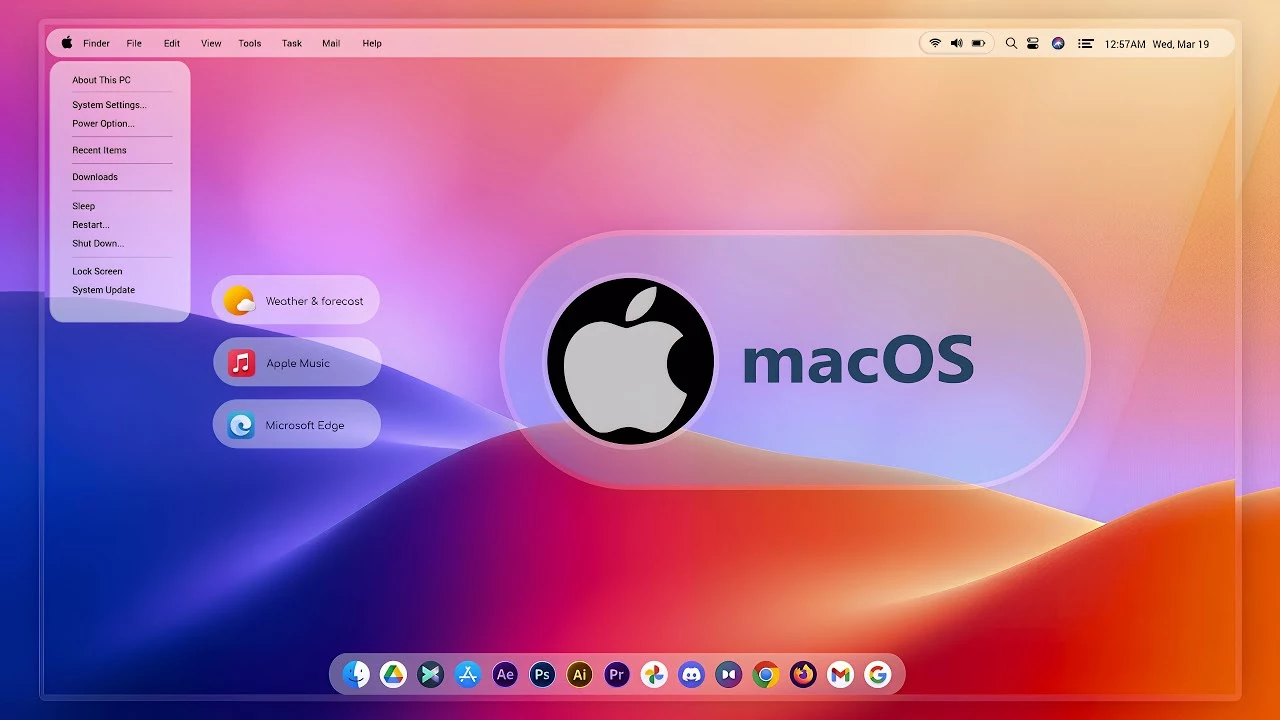This screenshot has width=1280, height=720.
Task: Open the Mail menu
Action: pyautogui.click(x=331, y=43)
